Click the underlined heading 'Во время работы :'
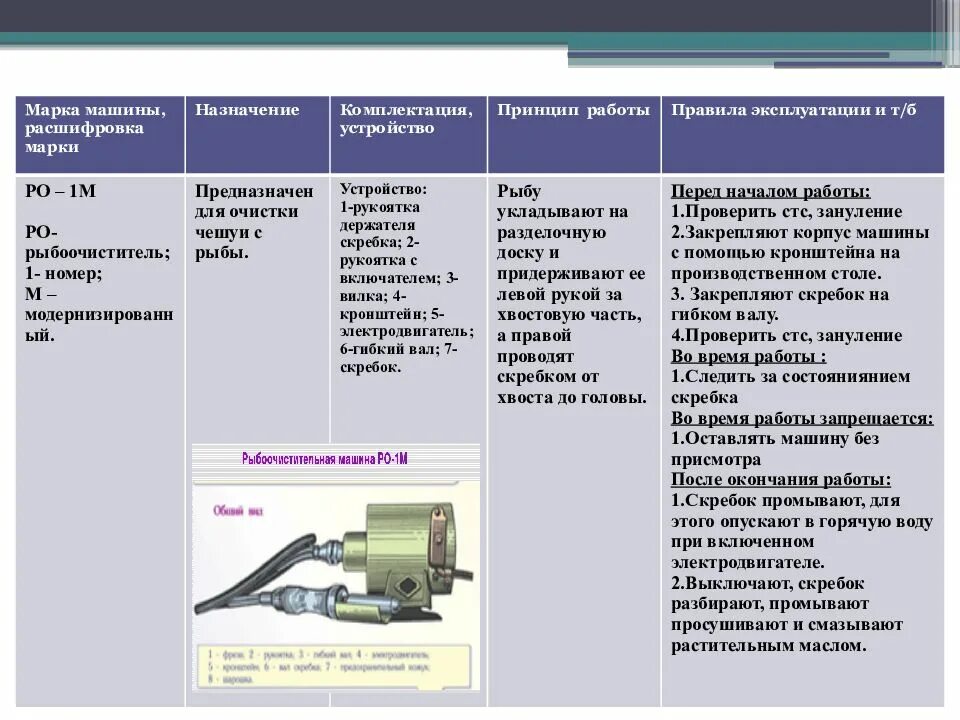Image resolution: width=960 pixels, height=720 pixels. point(748,356)
